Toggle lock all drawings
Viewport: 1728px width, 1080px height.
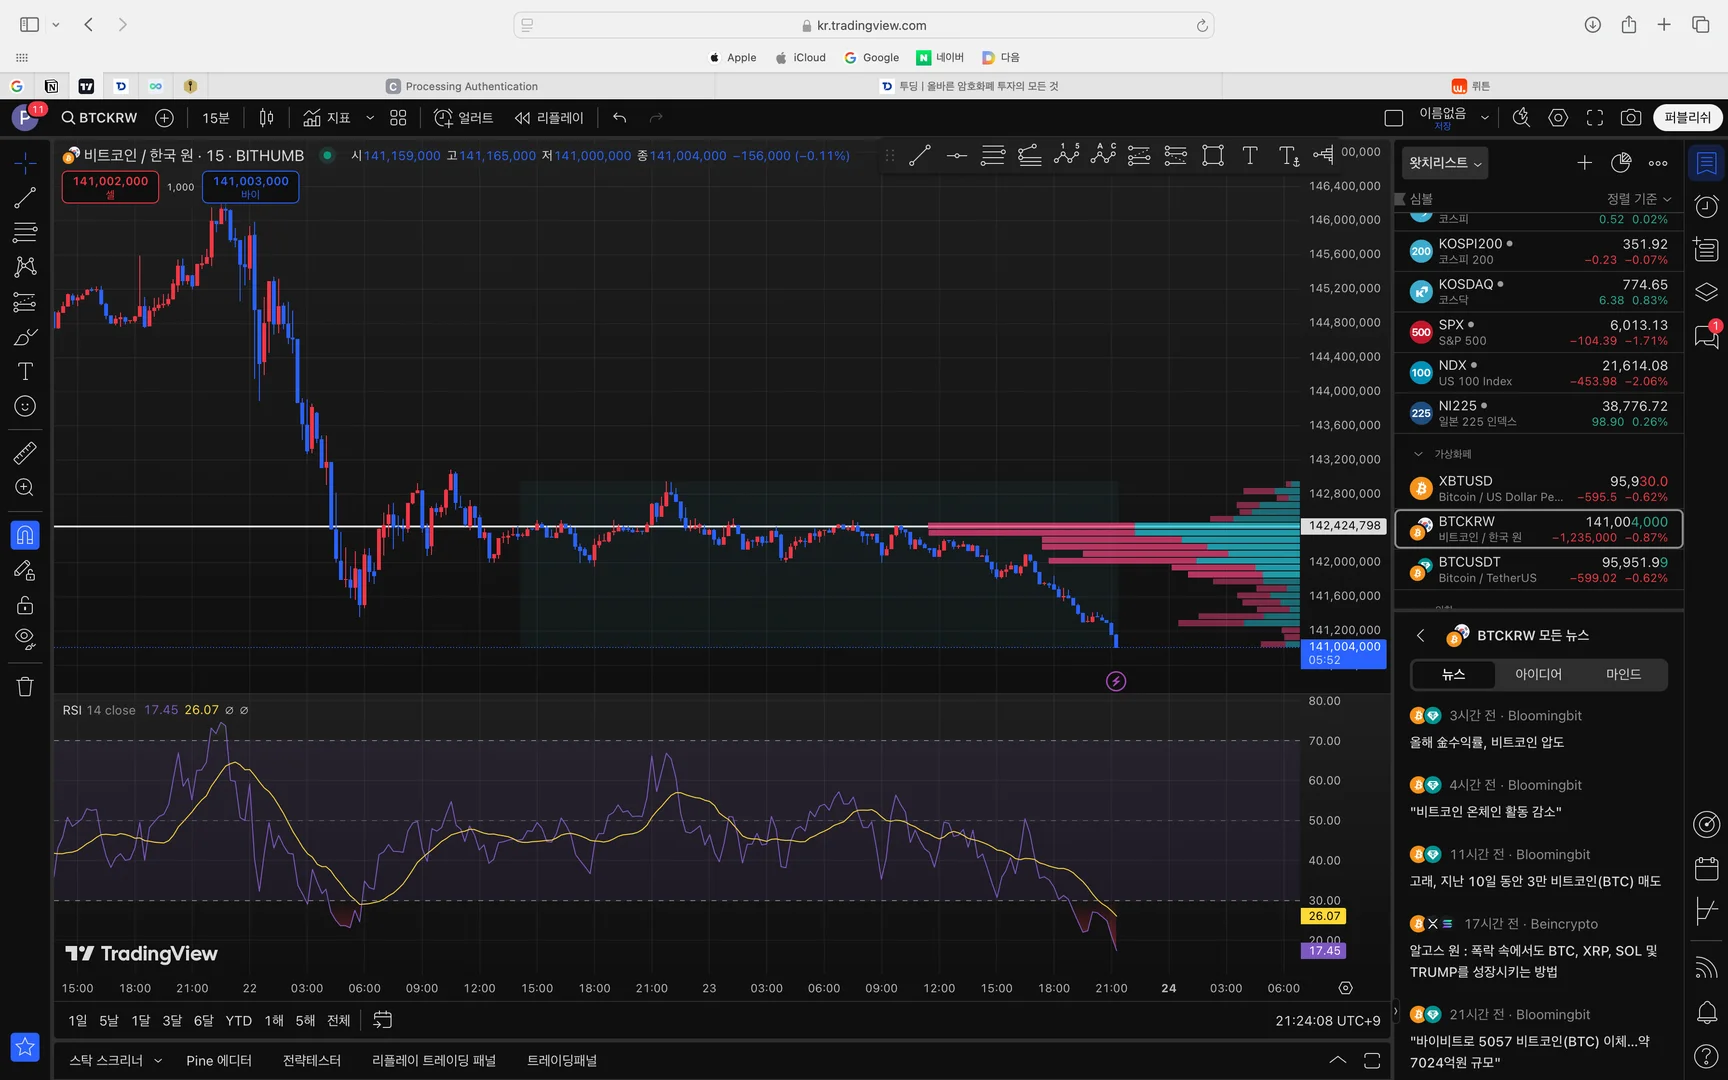[x=25, y=605]
